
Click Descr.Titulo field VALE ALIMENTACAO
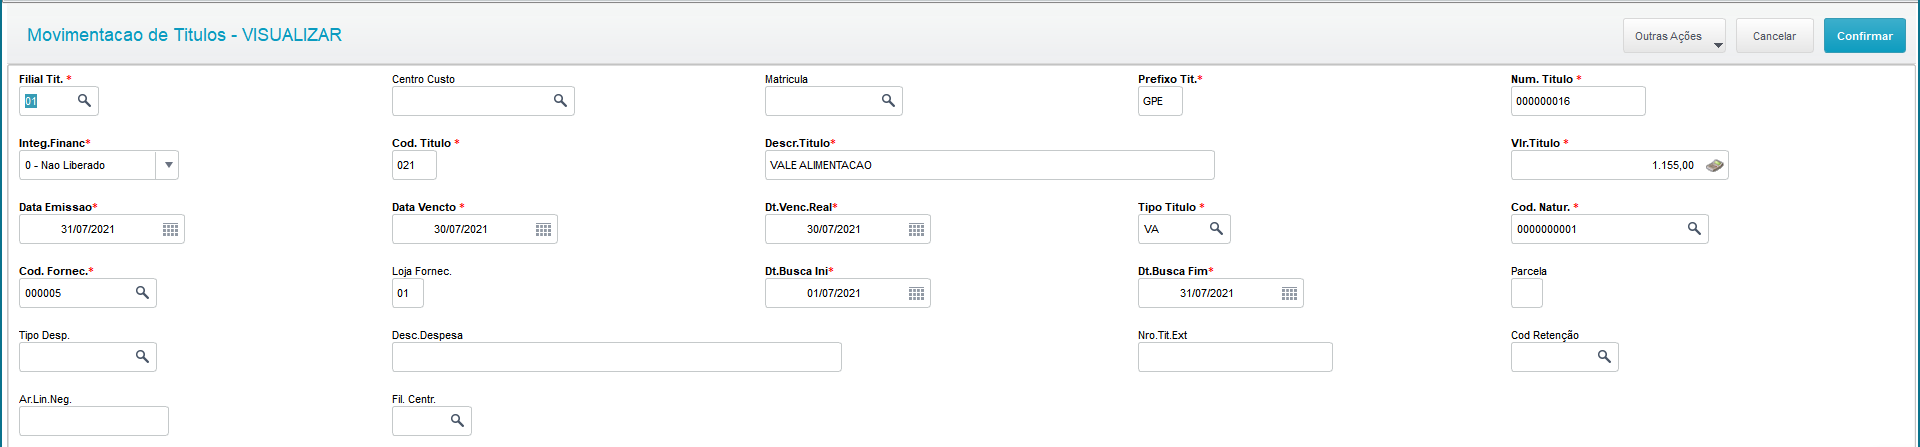[990, 165]
